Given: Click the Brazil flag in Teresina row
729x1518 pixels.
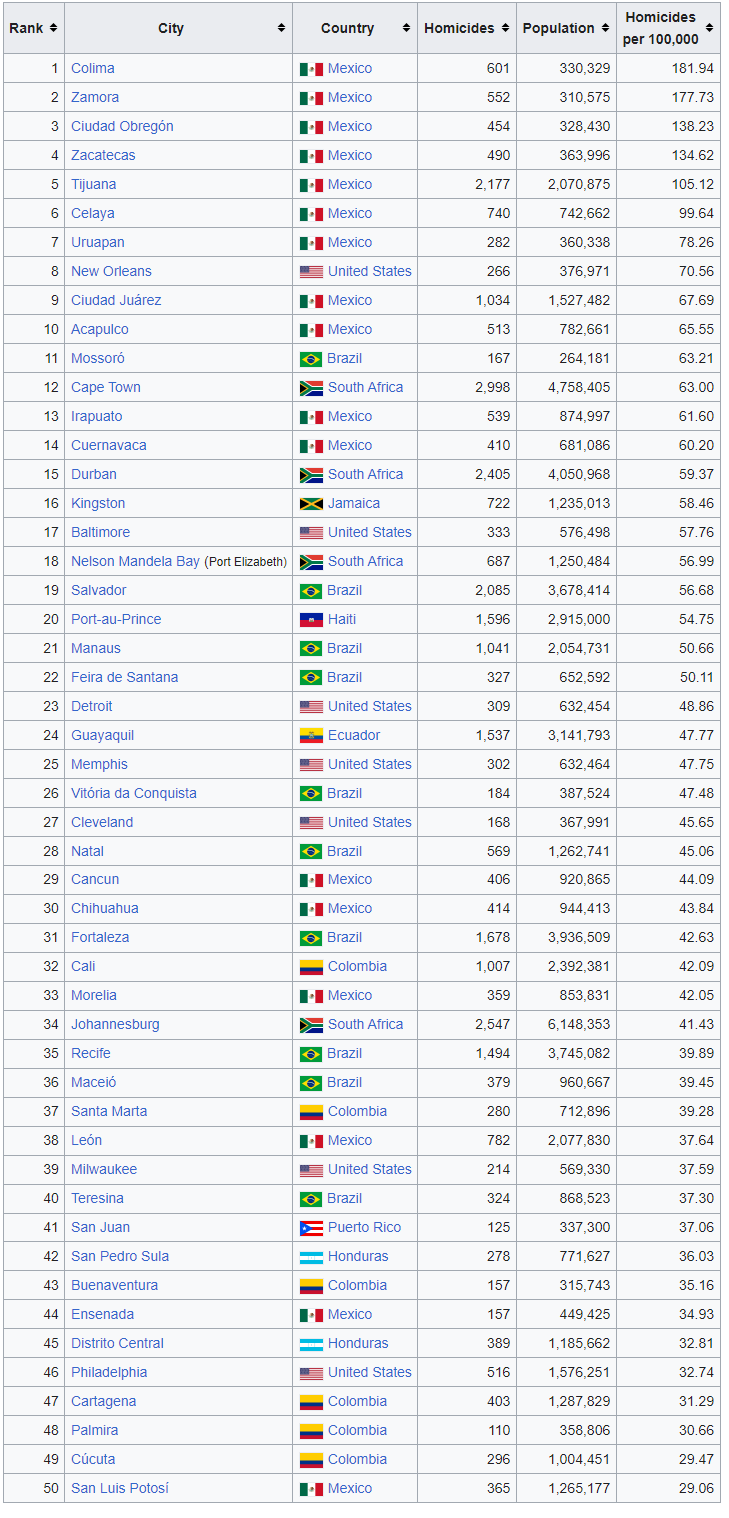Looking at the screenshot, I should coord(311,1199).
